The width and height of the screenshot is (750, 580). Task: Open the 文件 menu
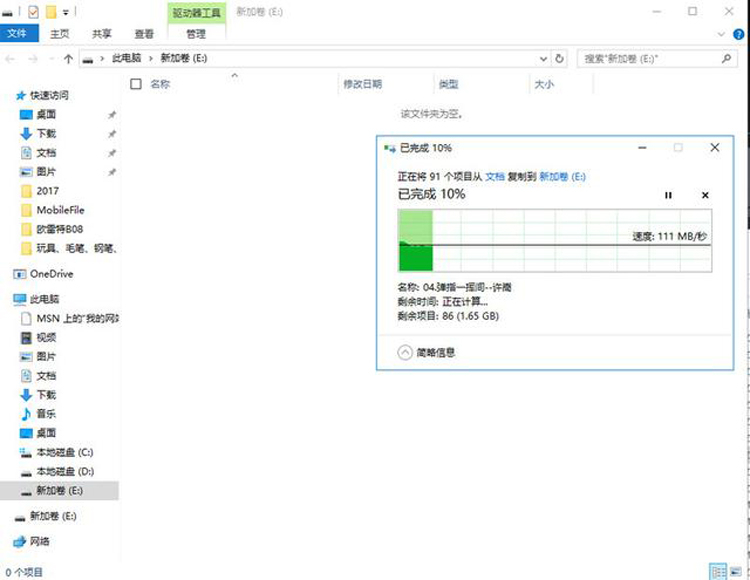[17, 33]
